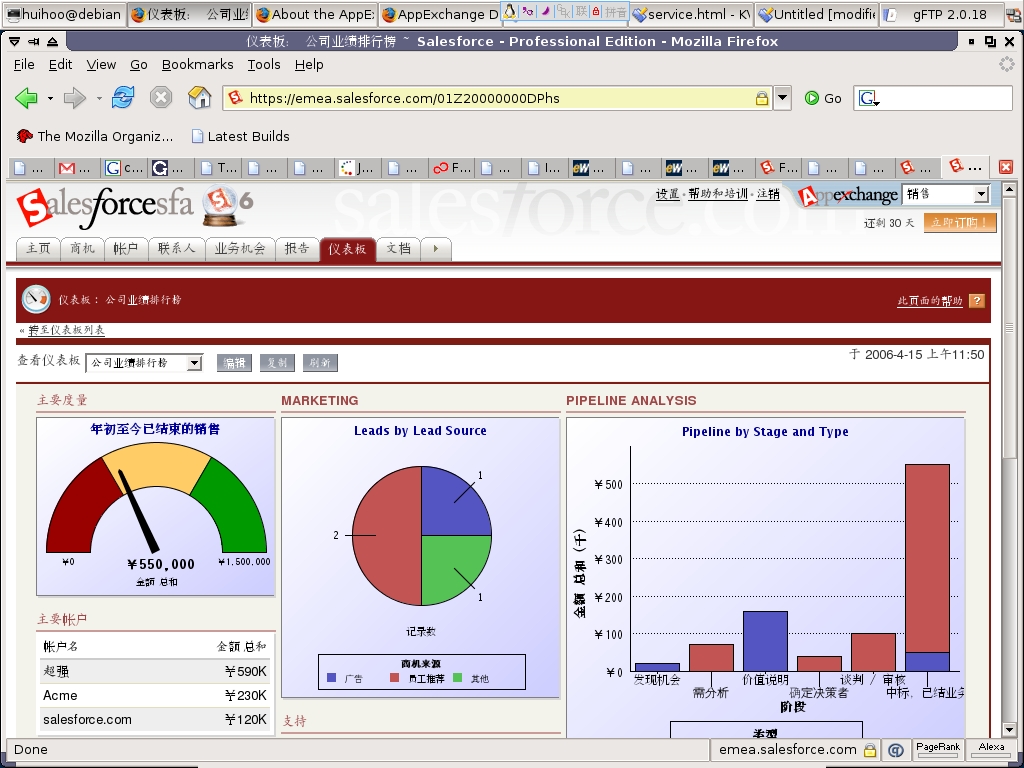Open the Back button history dropdown
The height and width of the screenshot is (768, 1024).
tap(50, 99)
